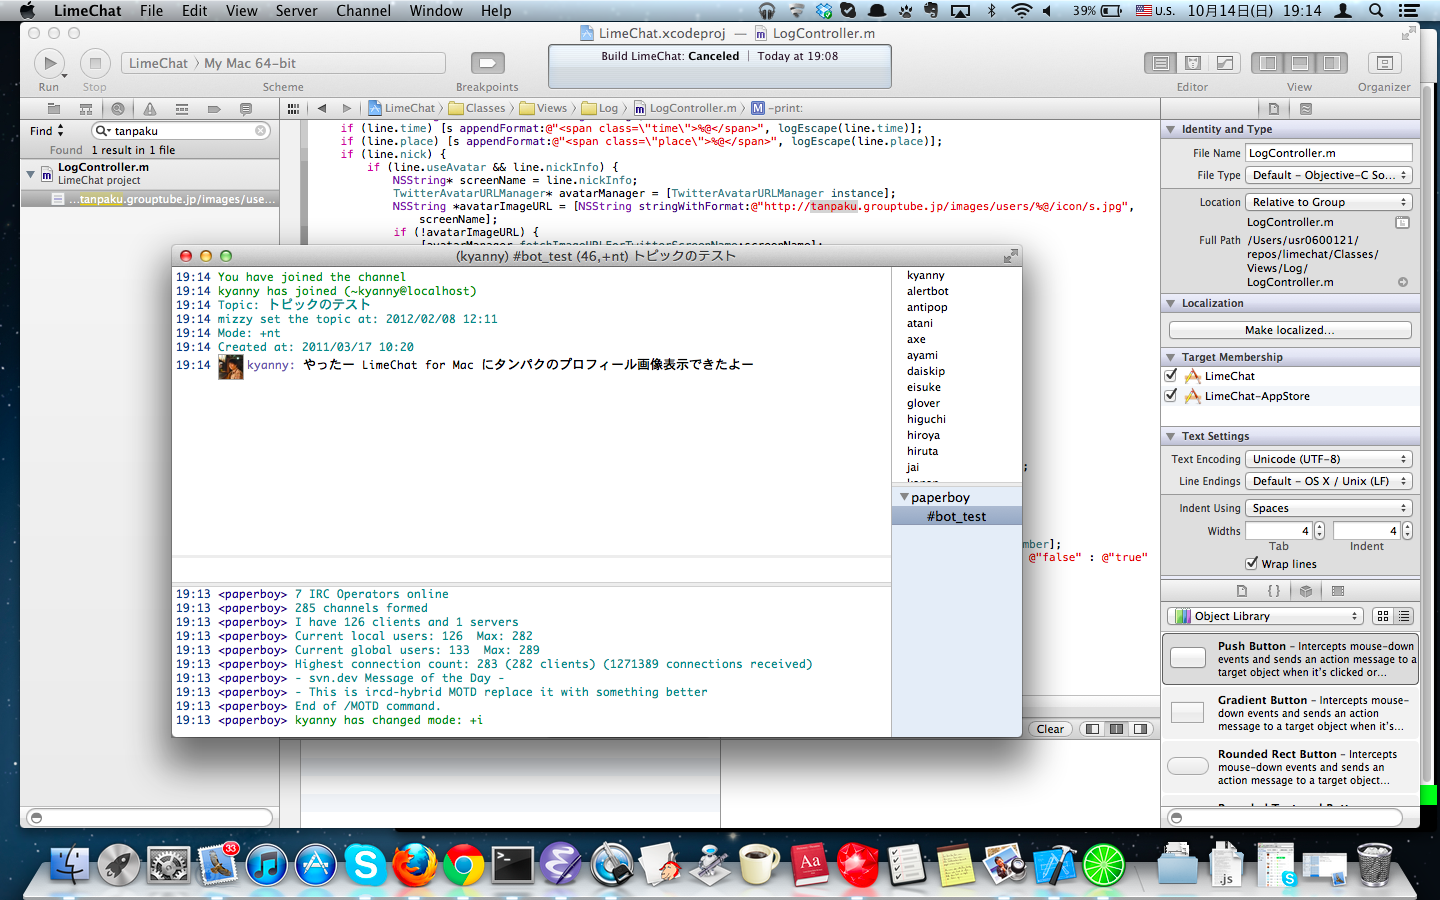
Task: Show only console in debug area
Action: pos(1140,729)
